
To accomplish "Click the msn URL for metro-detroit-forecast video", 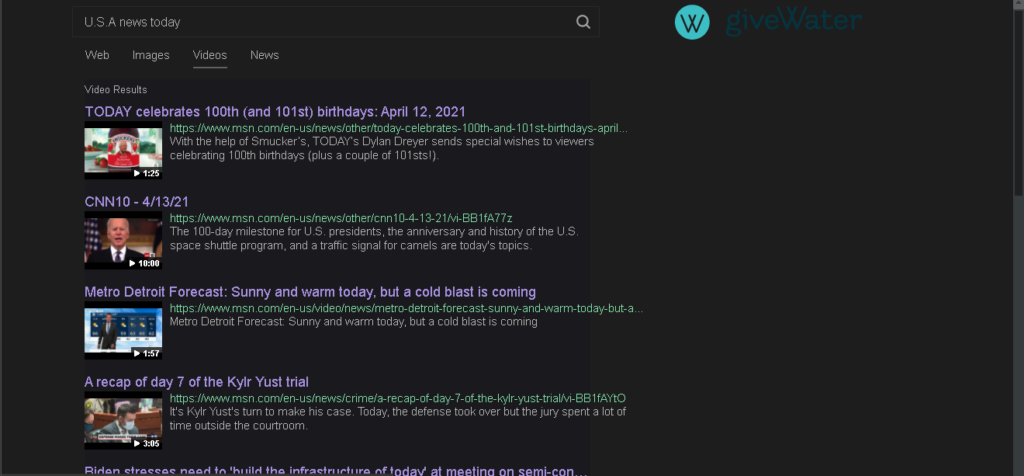I will click(406, 308).
